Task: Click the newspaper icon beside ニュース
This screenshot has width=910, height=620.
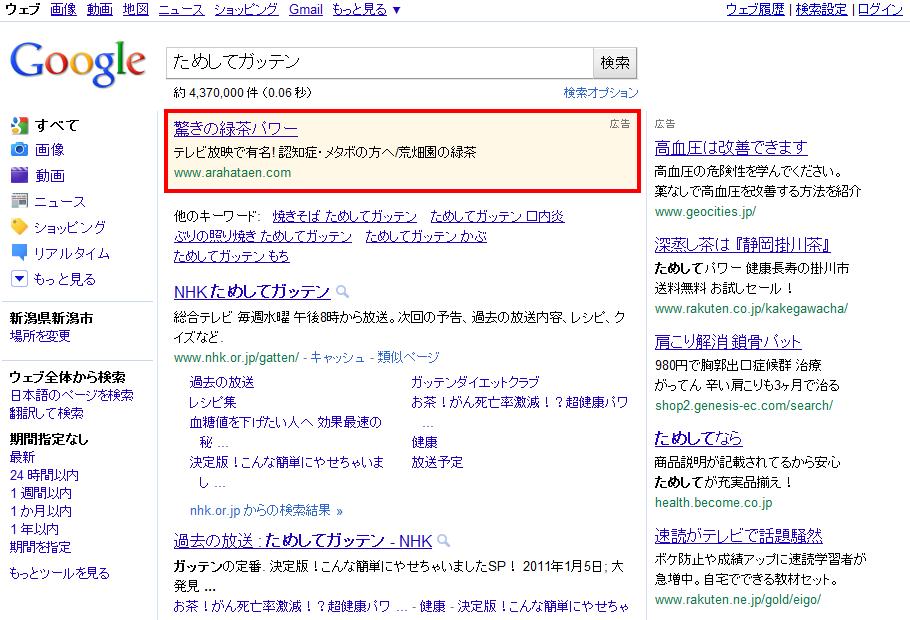Action: click(x=19, y=201)
